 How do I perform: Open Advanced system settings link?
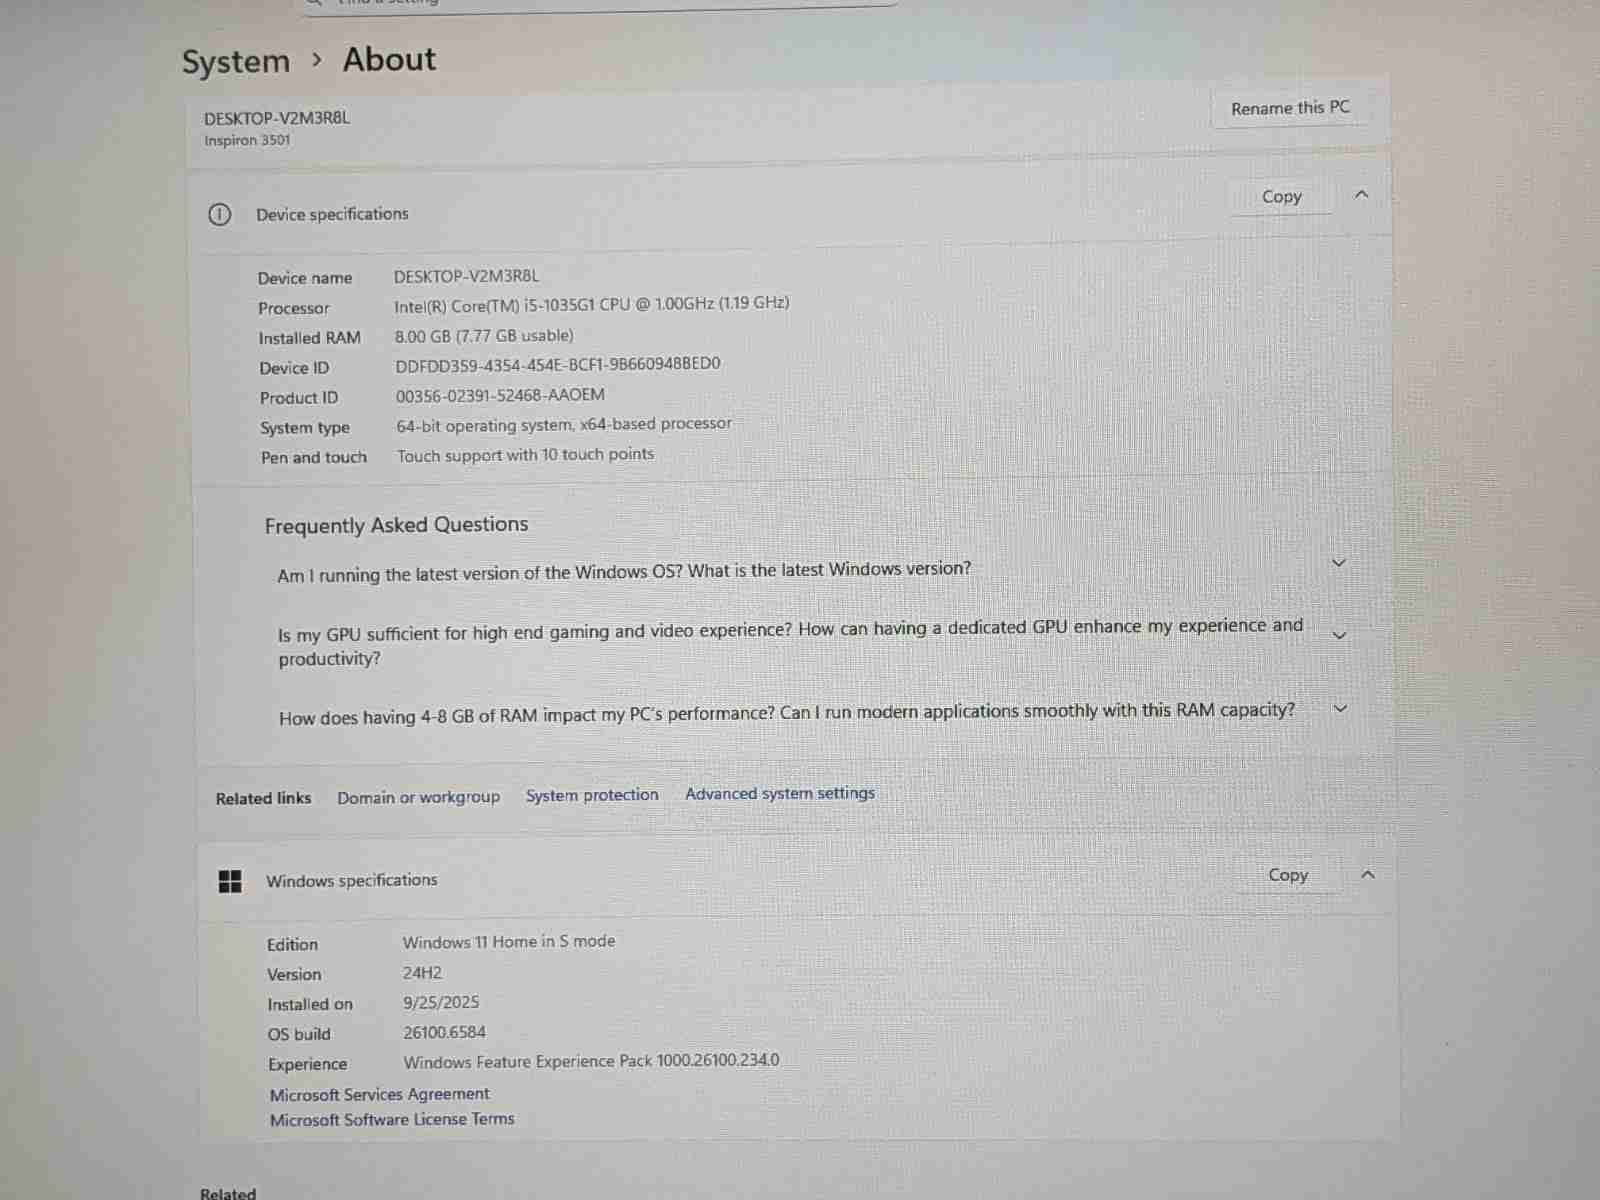780,793
